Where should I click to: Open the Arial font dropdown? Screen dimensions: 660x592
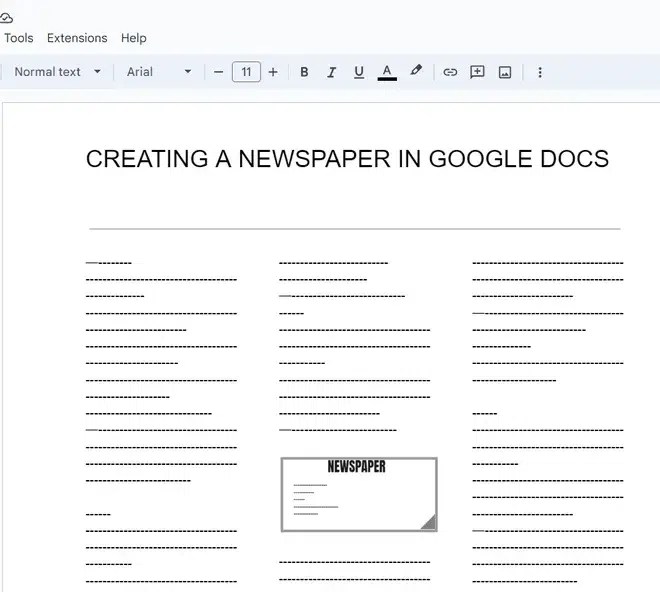159,72
